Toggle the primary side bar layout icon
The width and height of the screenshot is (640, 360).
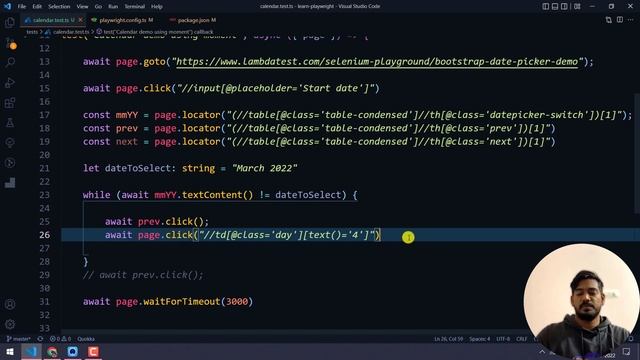(545, 6)
